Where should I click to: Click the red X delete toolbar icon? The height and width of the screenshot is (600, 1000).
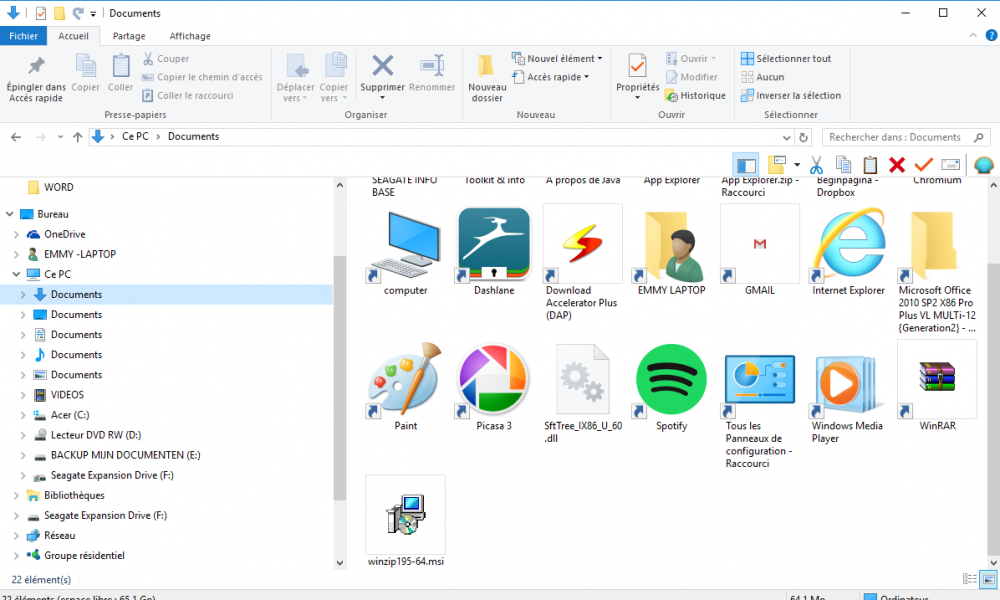pos(897,164)
